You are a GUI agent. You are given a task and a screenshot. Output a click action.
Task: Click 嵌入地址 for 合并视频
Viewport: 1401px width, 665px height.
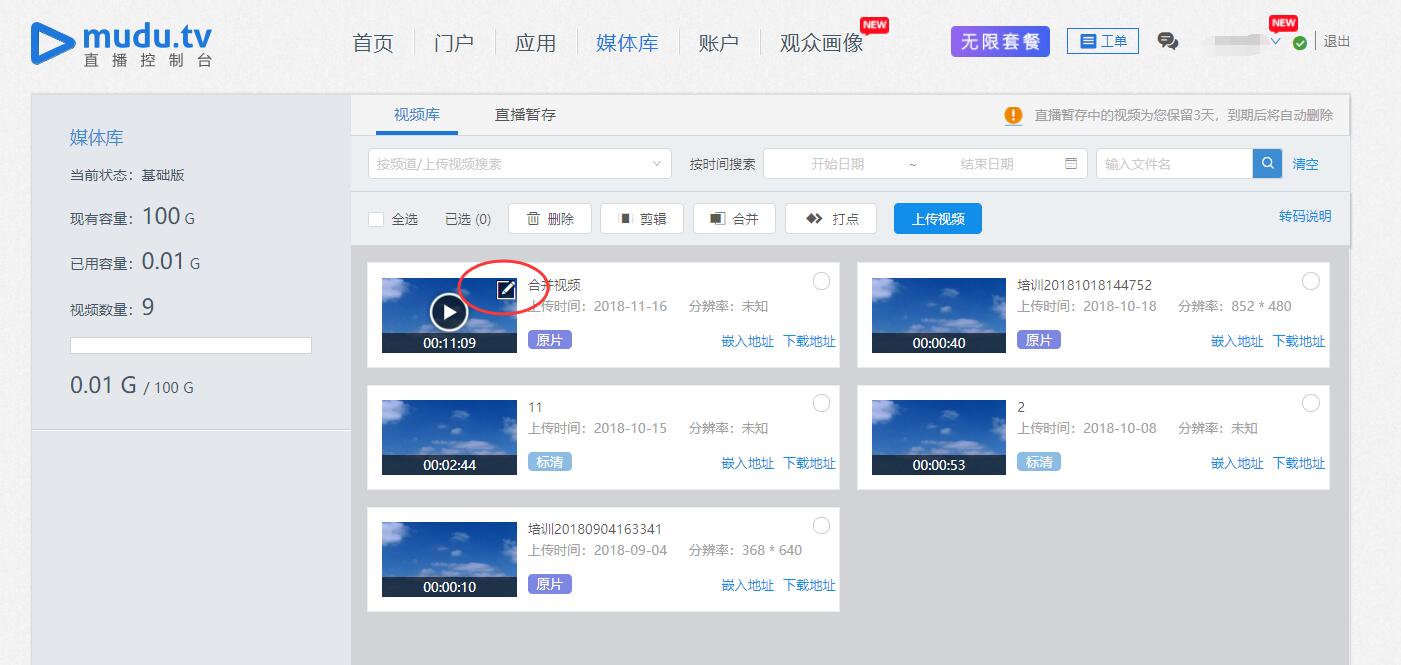pos(748,341)
